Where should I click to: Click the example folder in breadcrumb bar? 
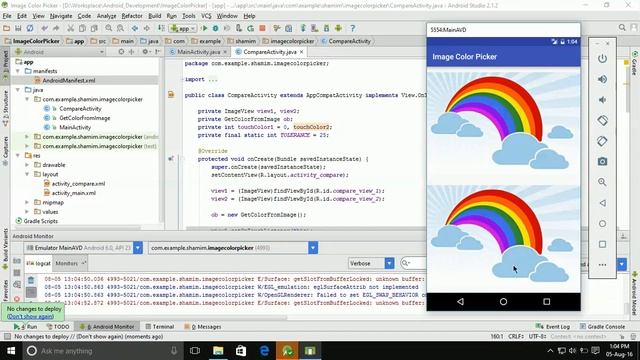(x=206, y=41)
